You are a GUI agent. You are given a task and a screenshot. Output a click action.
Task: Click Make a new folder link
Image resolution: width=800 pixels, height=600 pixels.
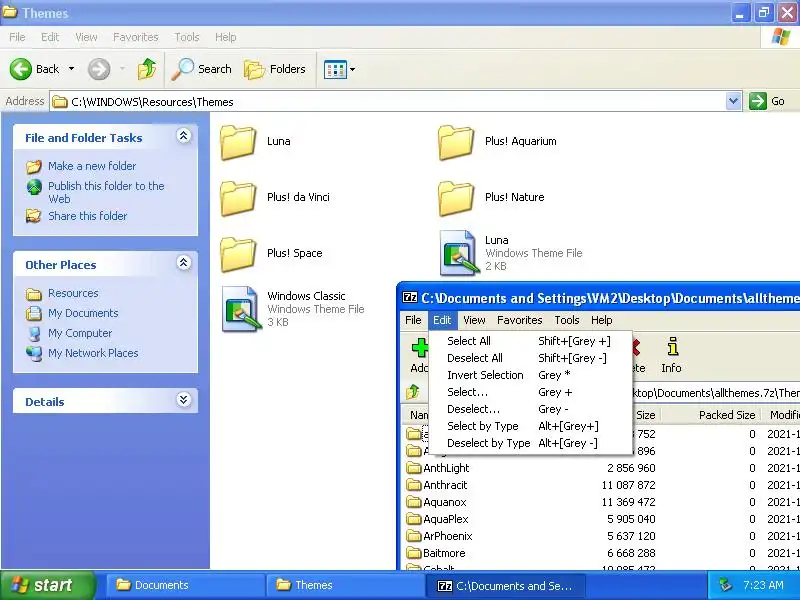tap(92, 166)
